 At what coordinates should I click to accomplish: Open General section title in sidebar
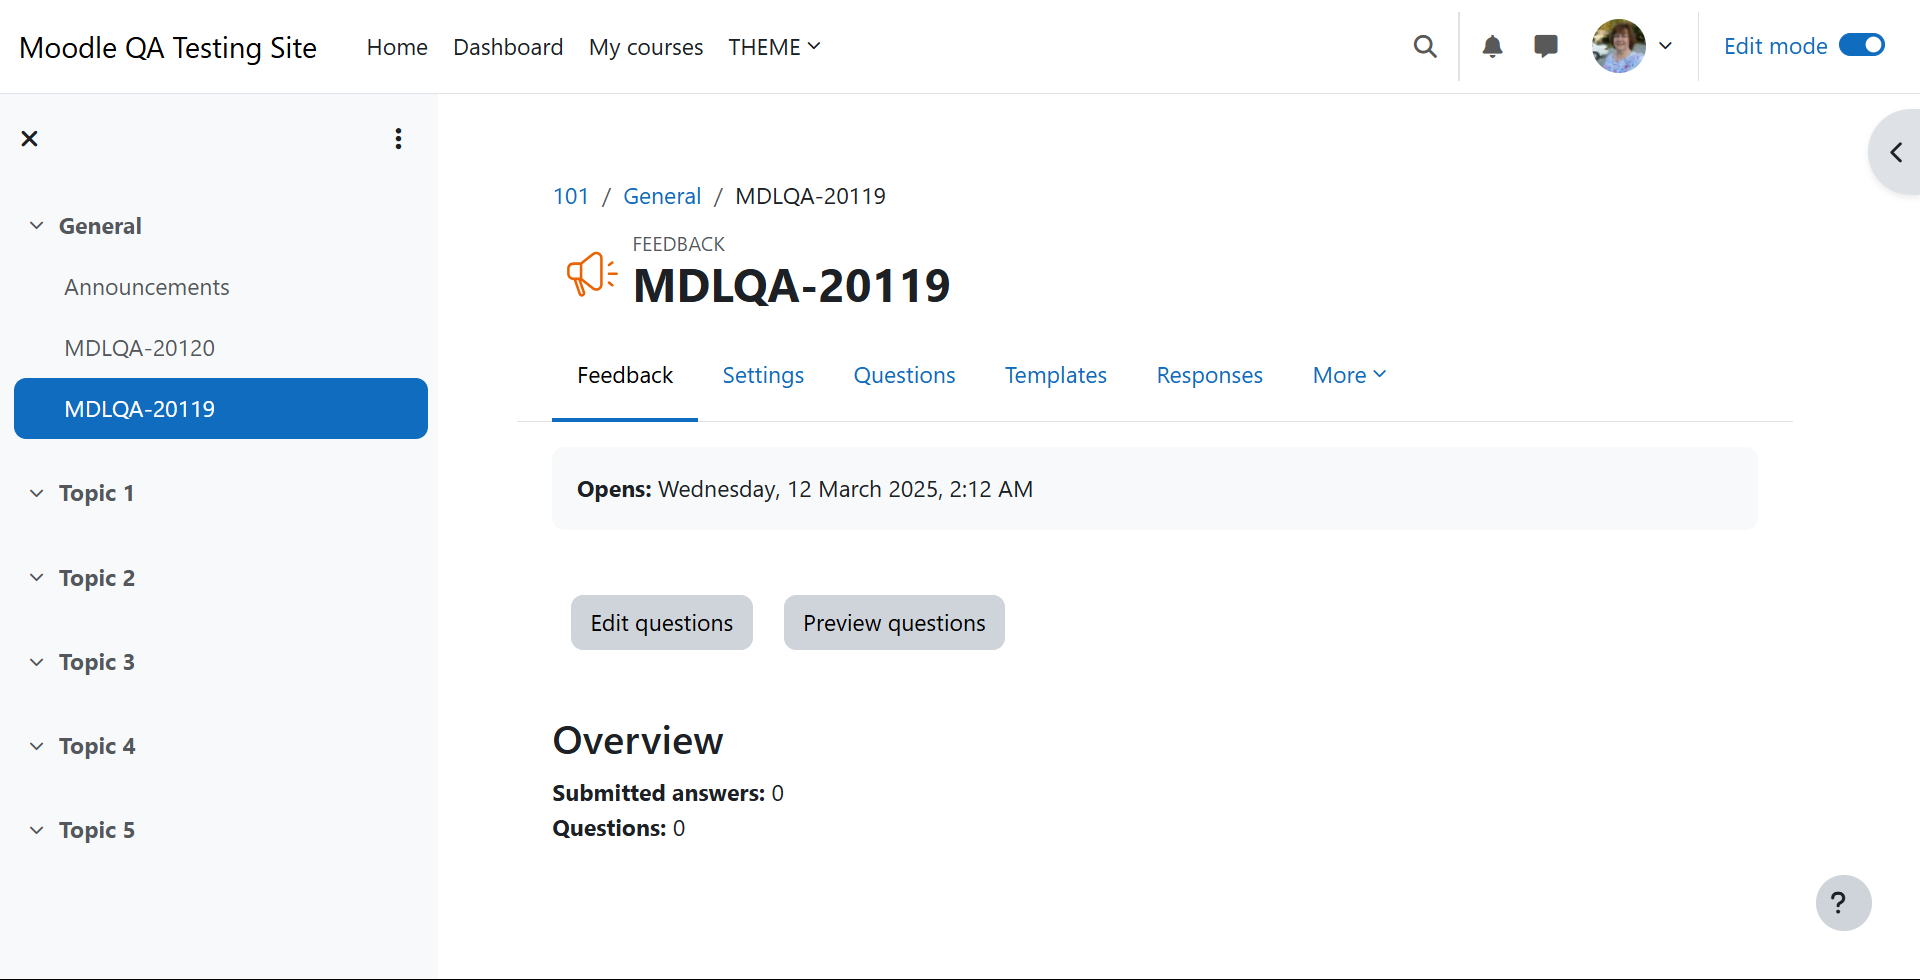click(100, 226)
